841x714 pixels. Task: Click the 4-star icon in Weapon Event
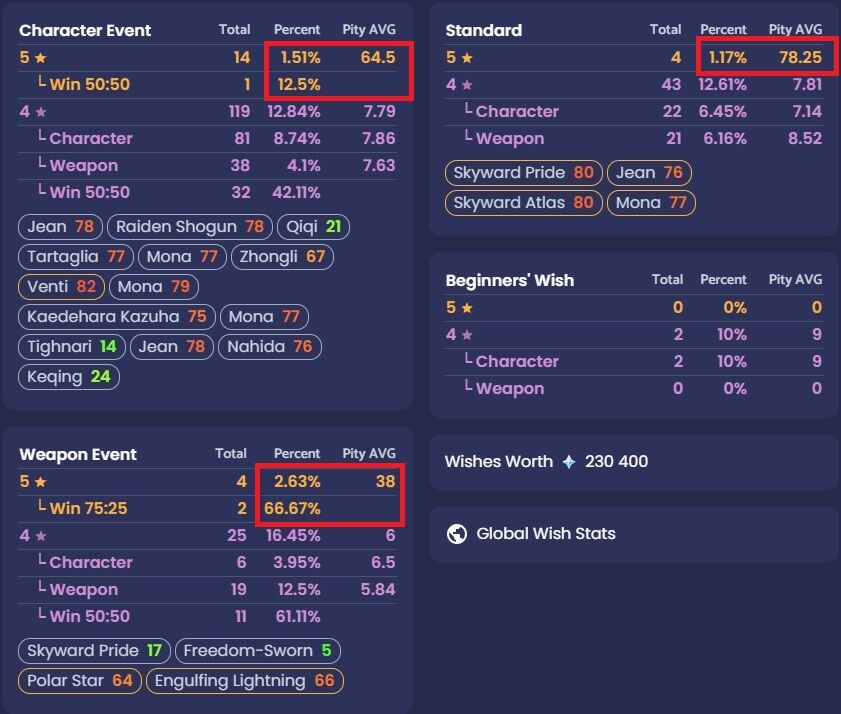click(x=40, y=536)
